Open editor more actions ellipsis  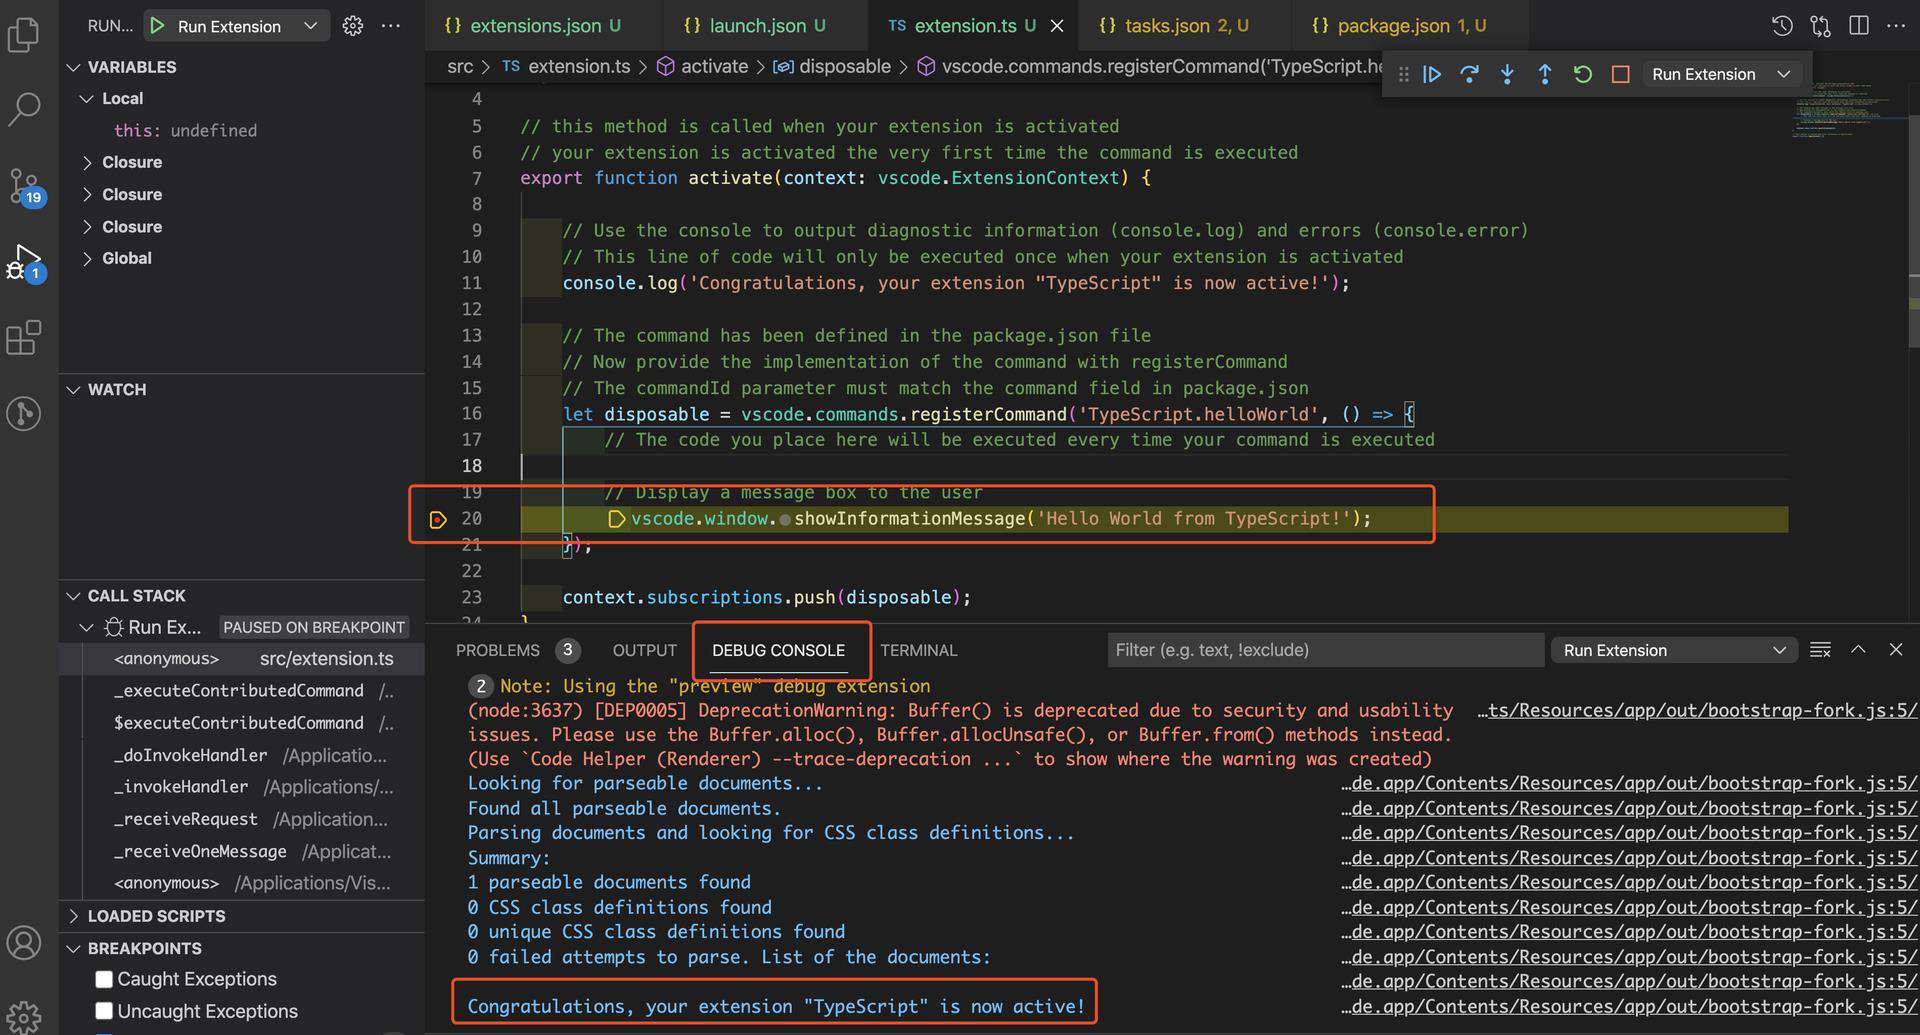tap(1896, 26)
